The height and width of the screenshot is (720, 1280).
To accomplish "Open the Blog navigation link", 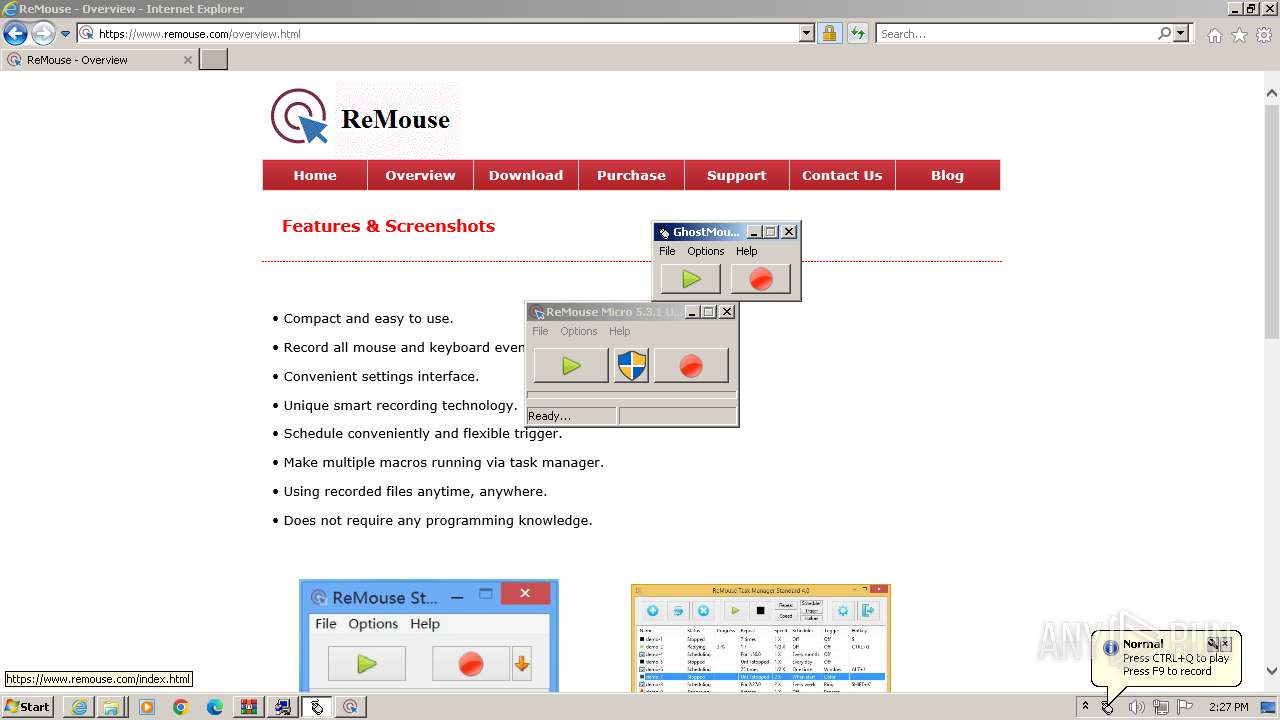I will coord(947,175).
